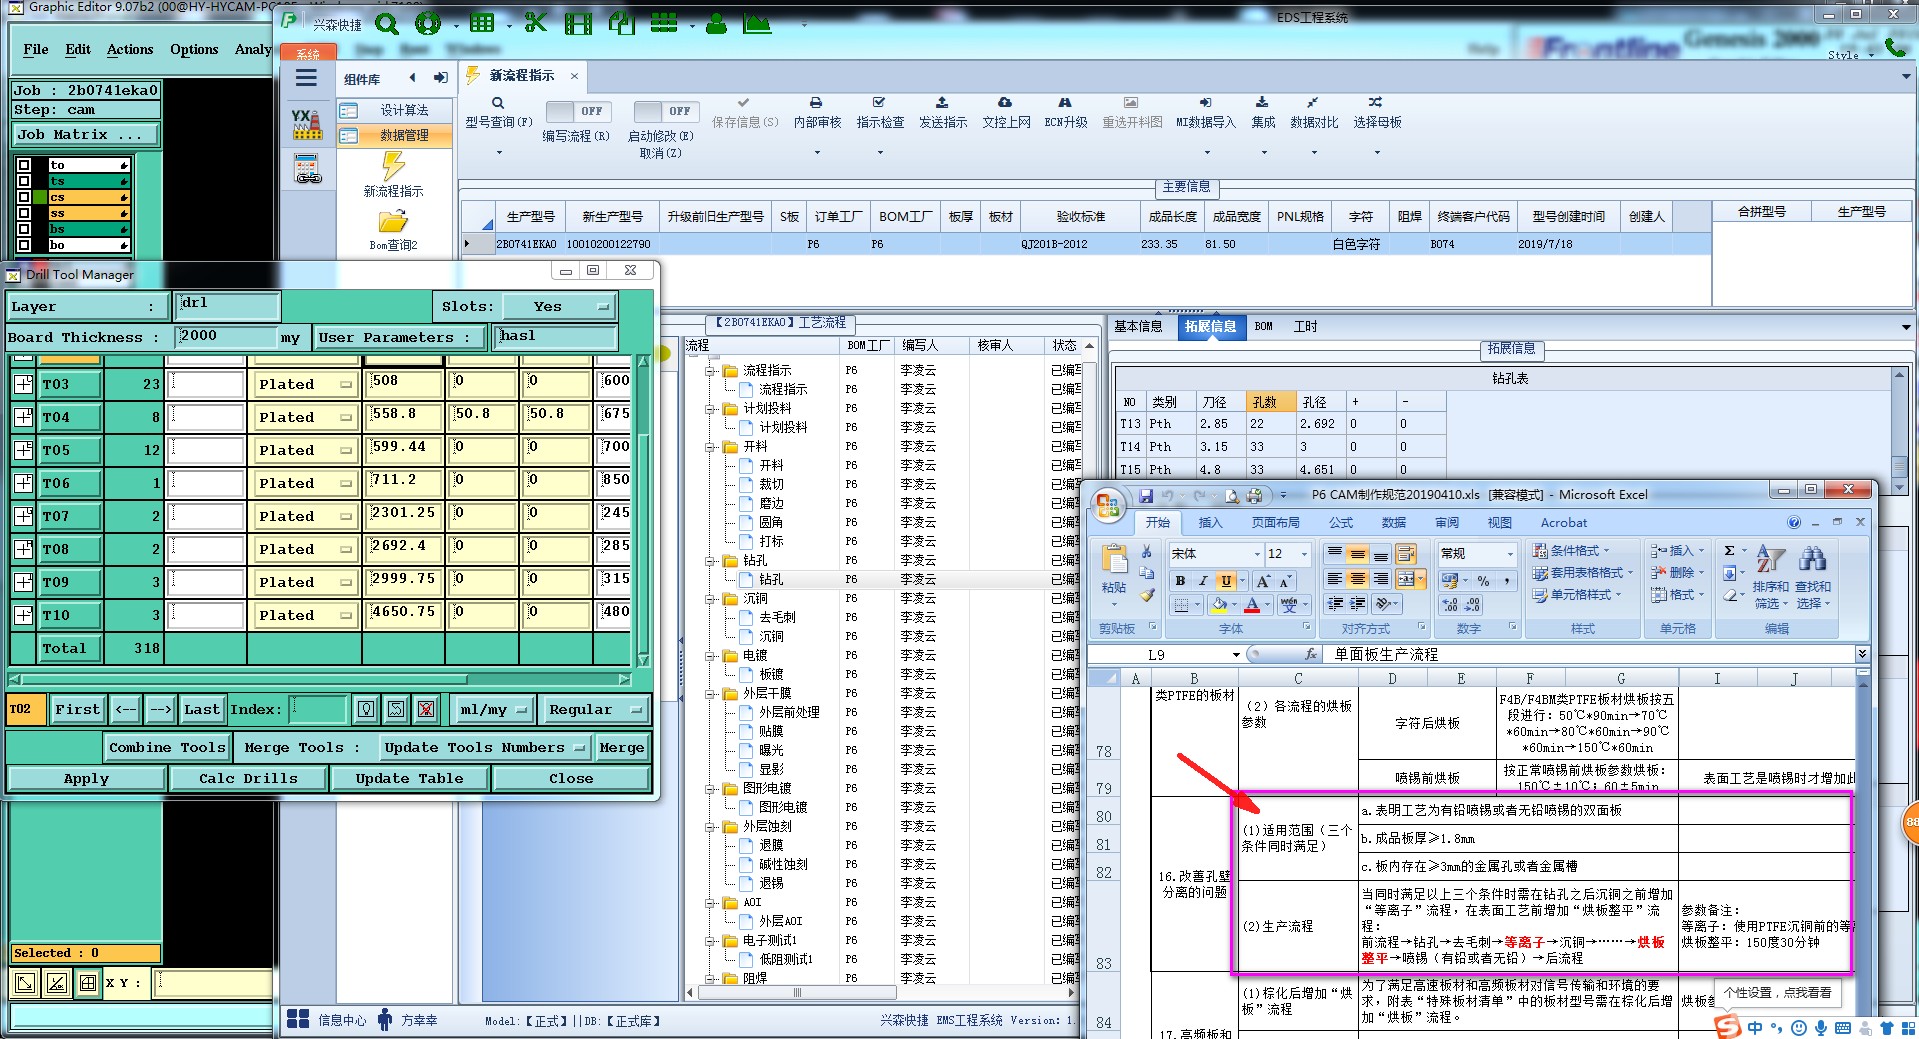Toggle the checkbox for layer 'cs'
The height and width of the screenshot is (1039, 1919).
[24, 197]
